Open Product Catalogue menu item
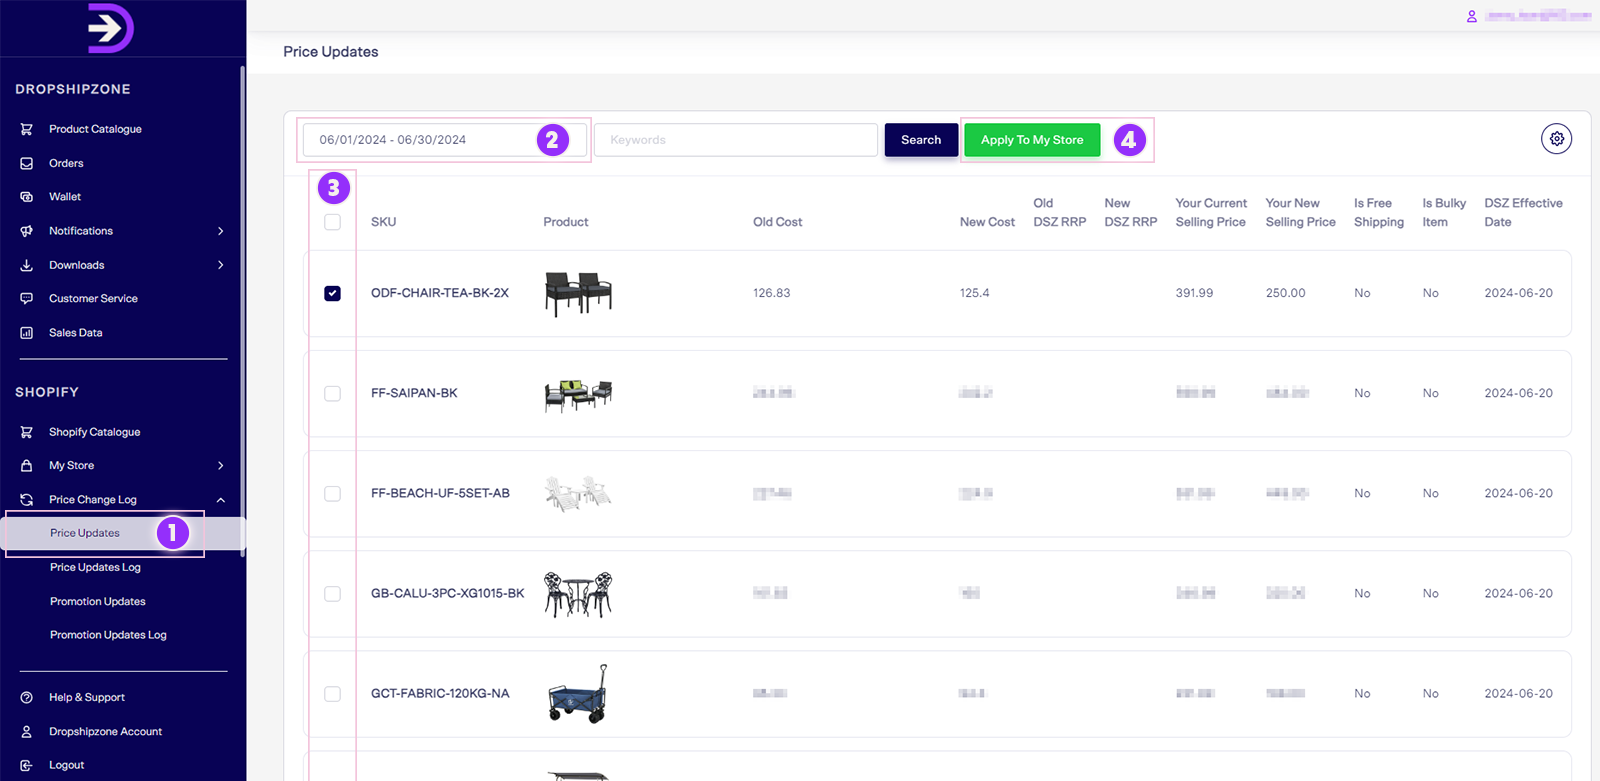1600x781 pixels. 95,129
